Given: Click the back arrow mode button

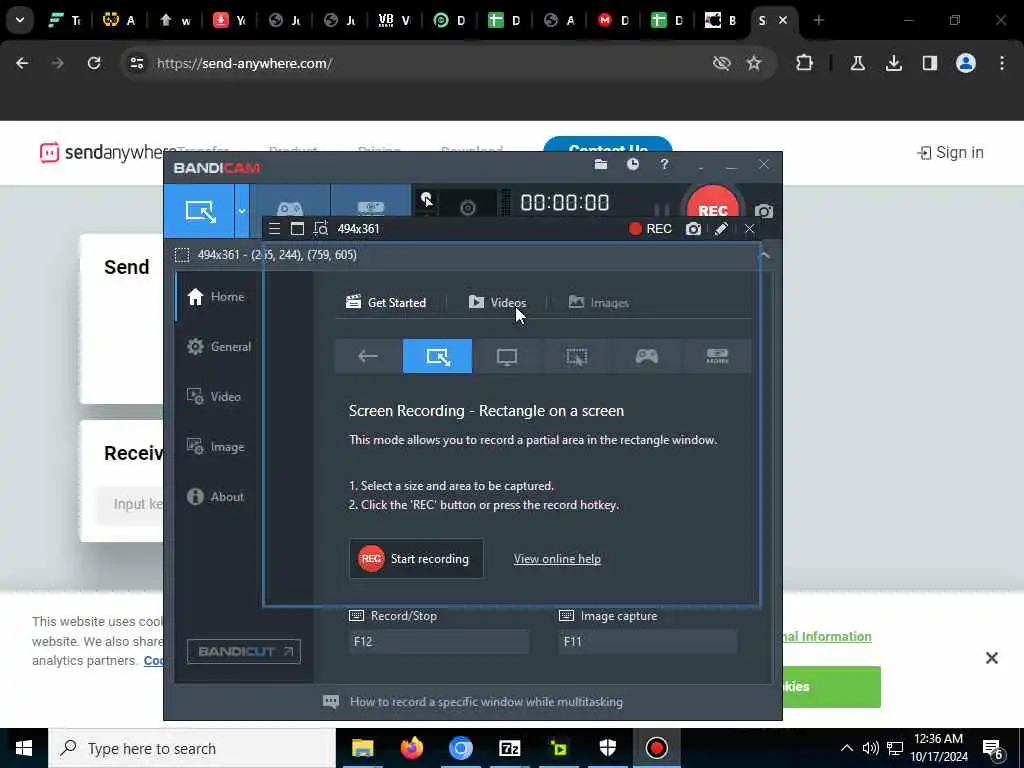Looking at the screenshot, I should tap(368, 356).
